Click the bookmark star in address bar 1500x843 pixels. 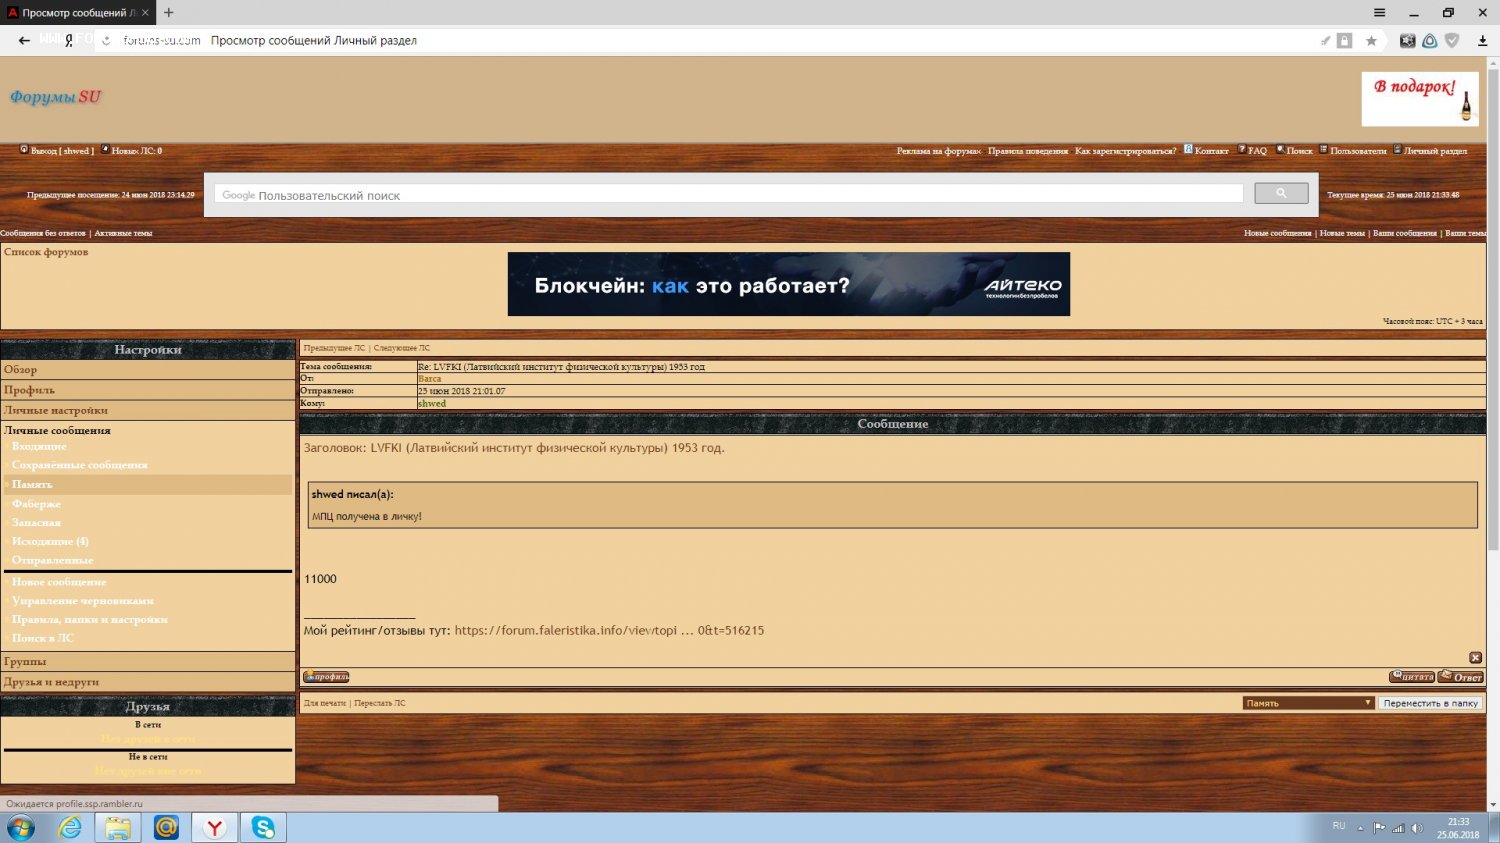click(x=1371, y=41)
